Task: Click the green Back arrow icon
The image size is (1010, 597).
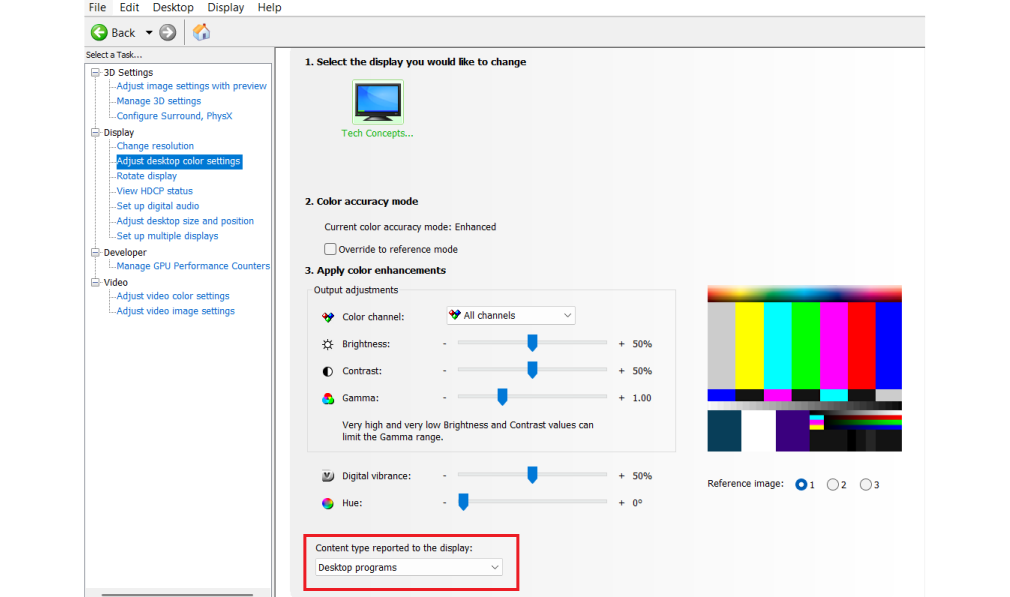Action: coord(99,32)
